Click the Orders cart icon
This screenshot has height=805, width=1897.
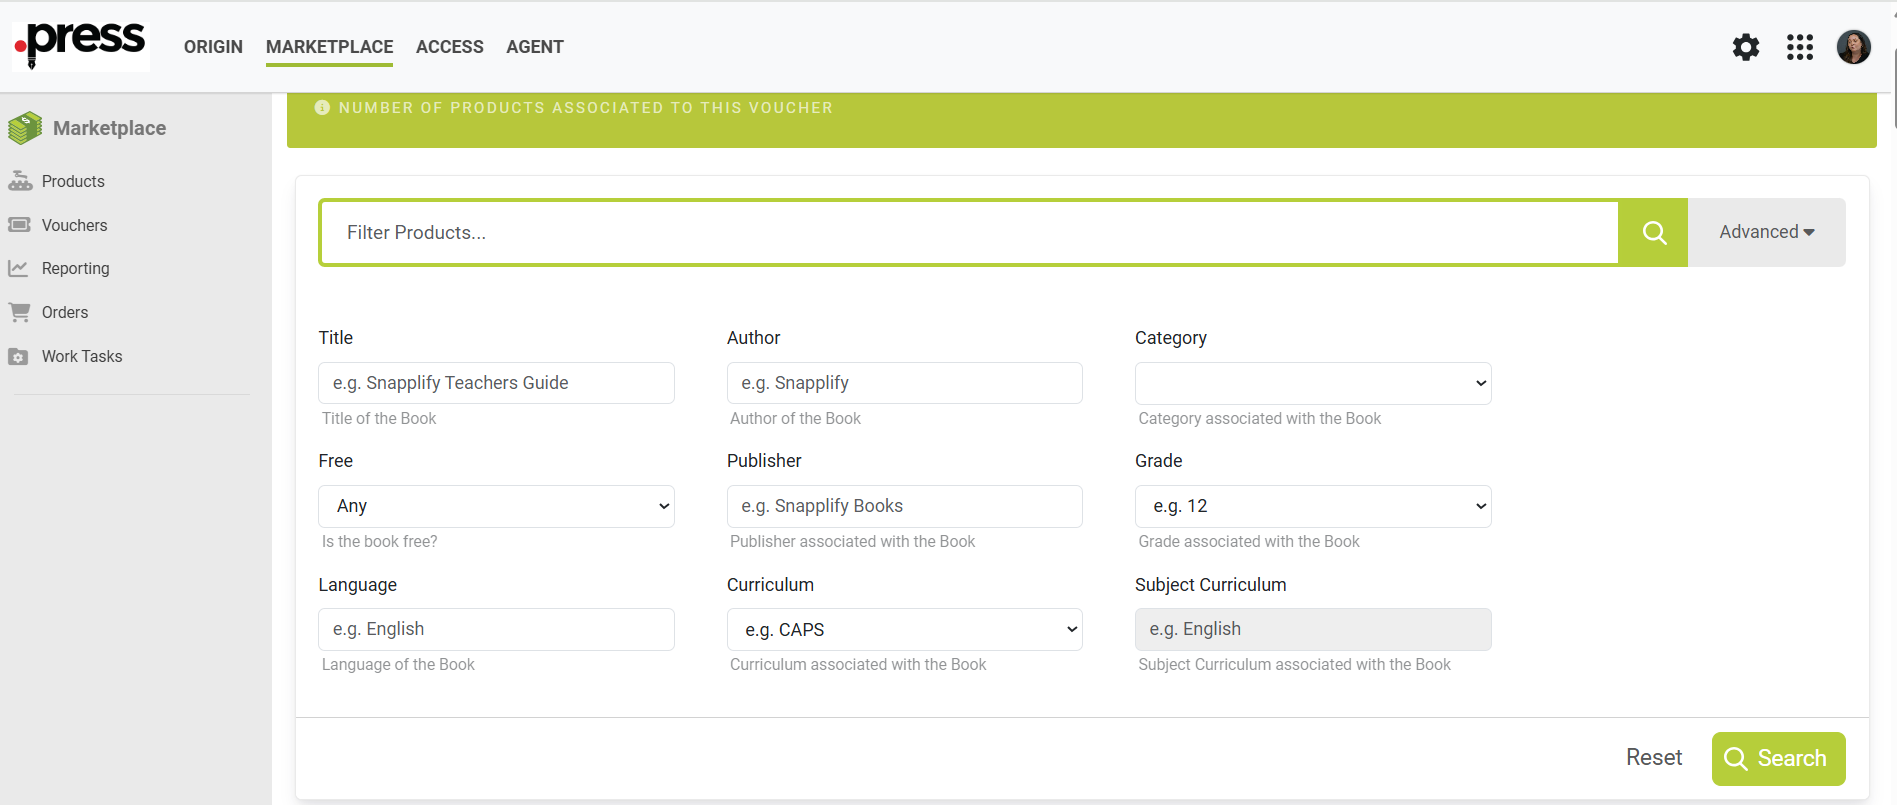point(19,312)
